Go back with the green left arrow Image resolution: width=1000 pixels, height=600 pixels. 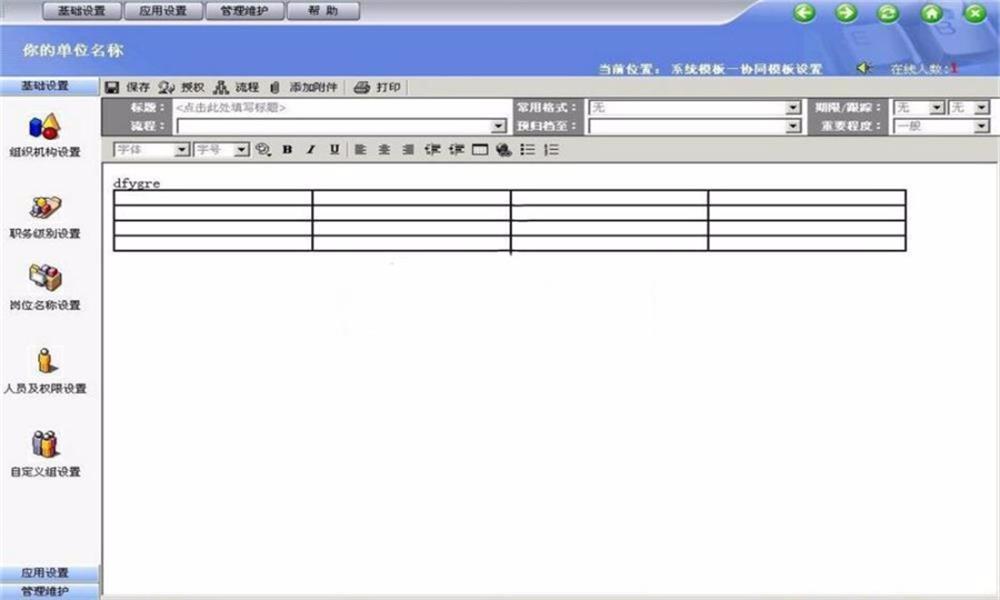[x=804, y=12]
